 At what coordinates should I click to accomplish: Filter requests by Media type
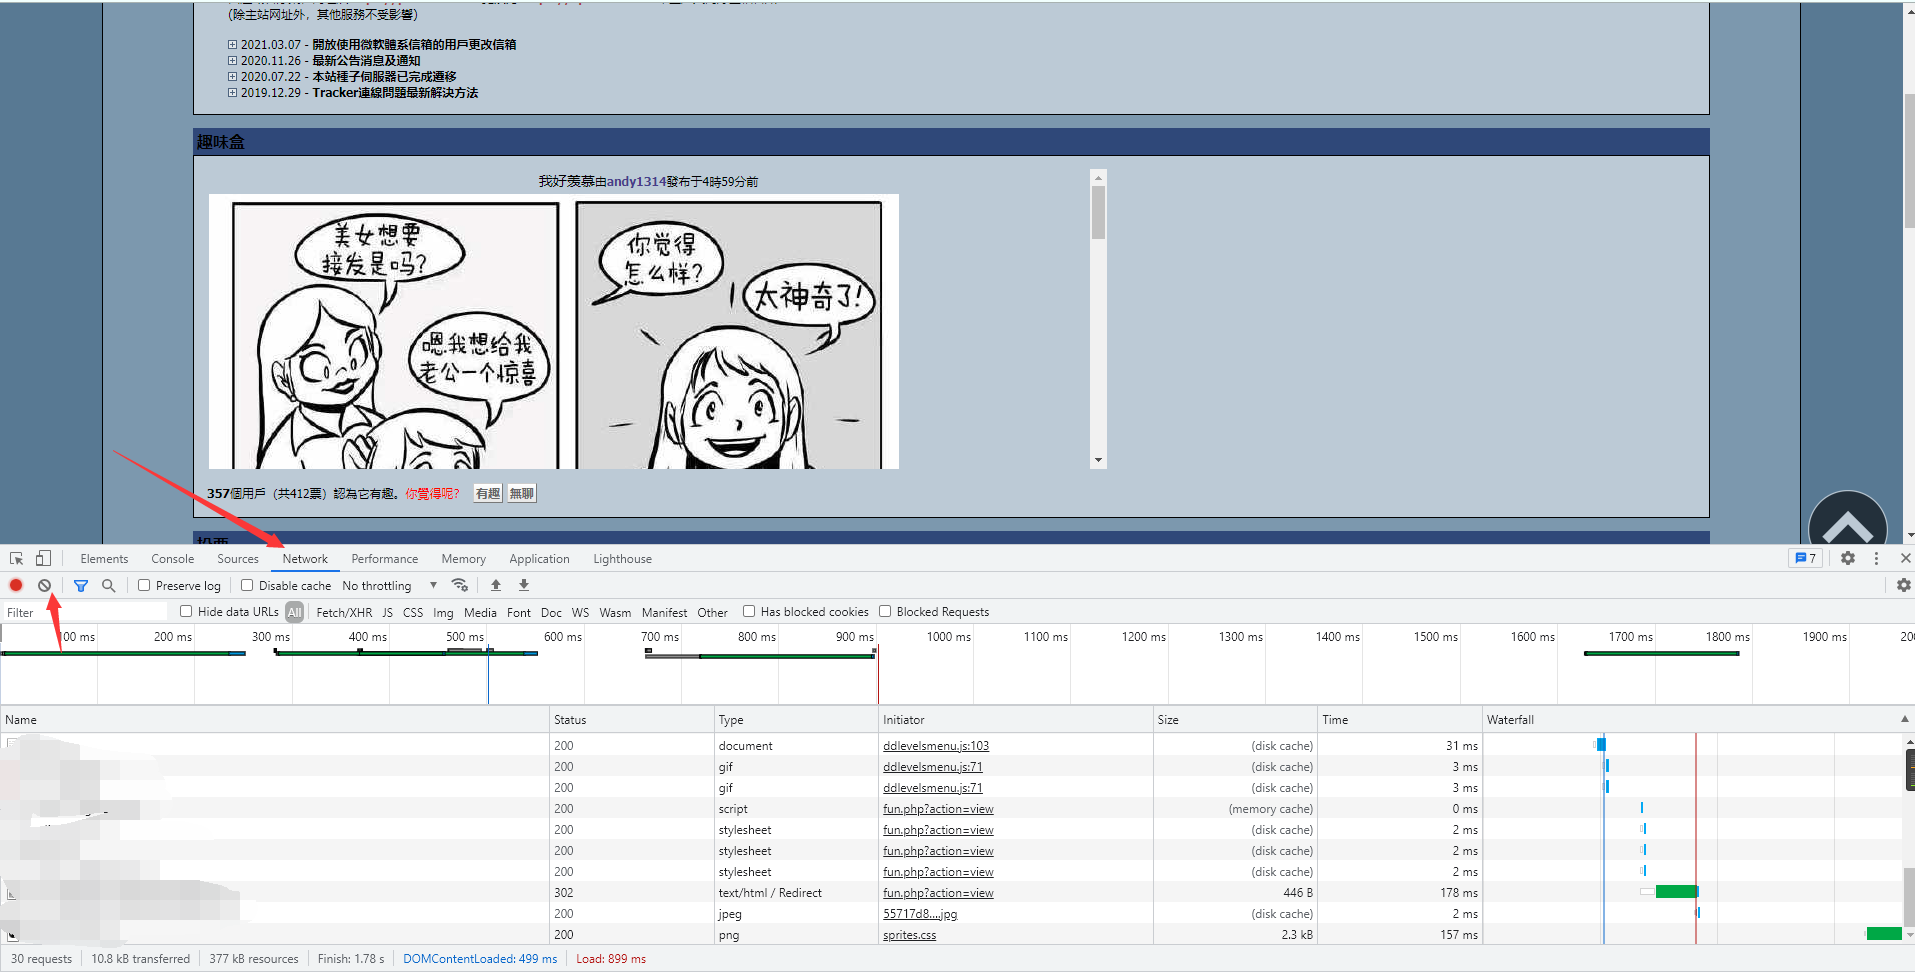click(x=480, y=612)
